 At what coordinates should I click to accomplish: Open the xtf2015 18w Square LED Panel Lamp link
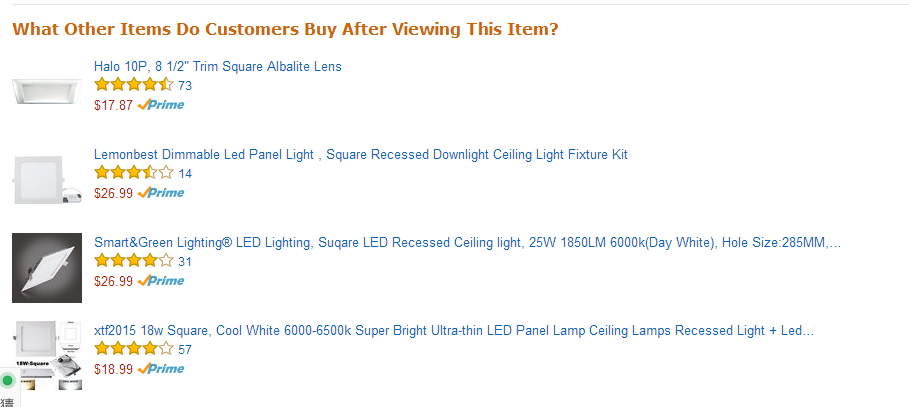(454, 331)
